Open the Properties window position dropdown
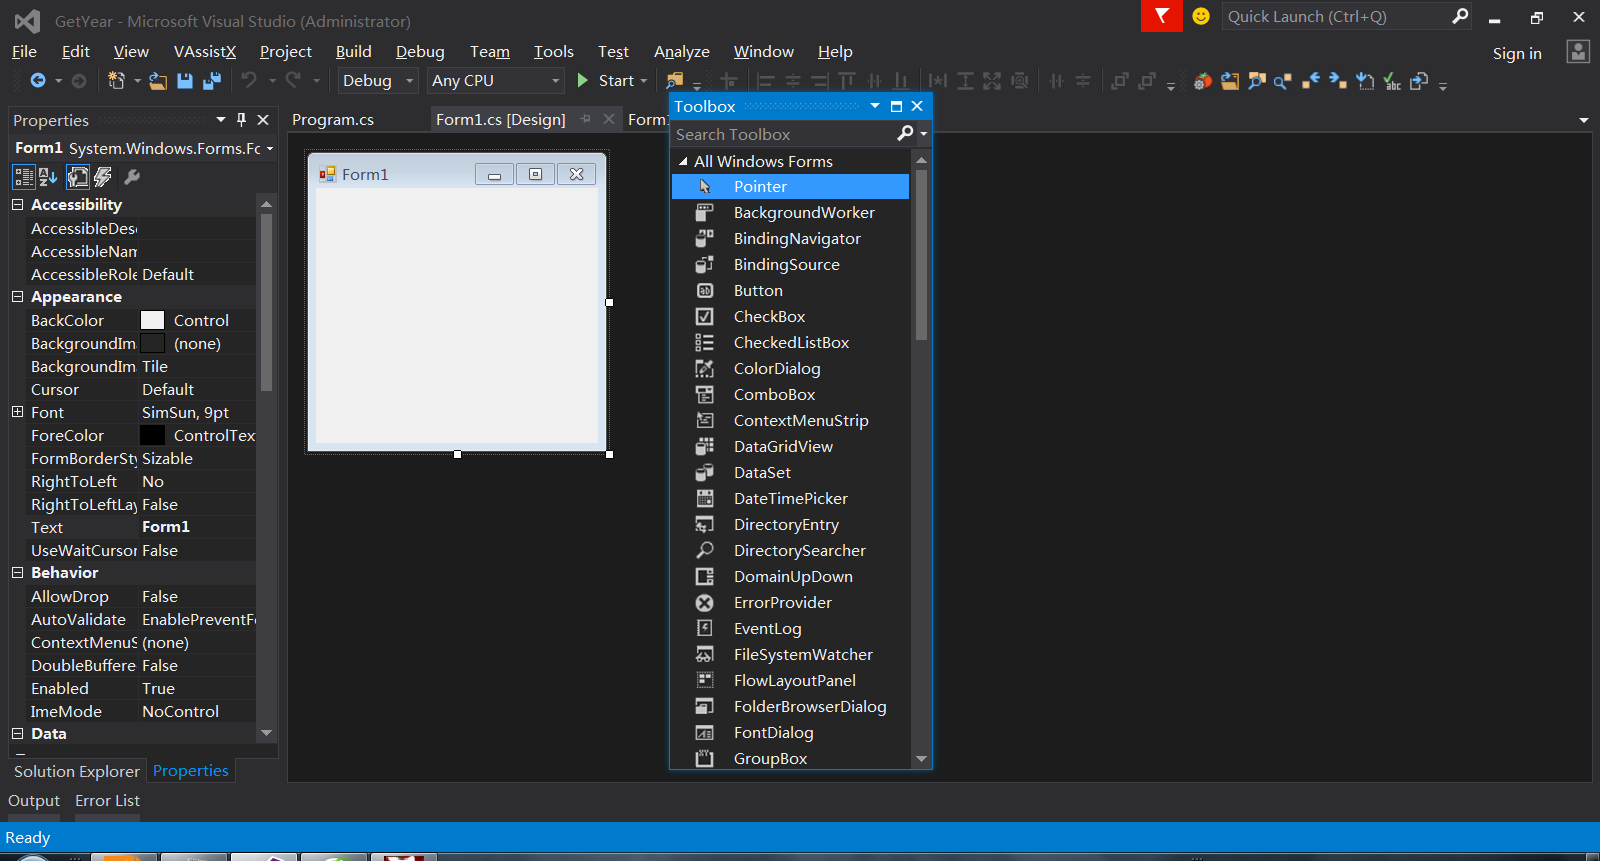 click(x=221, y=119)
